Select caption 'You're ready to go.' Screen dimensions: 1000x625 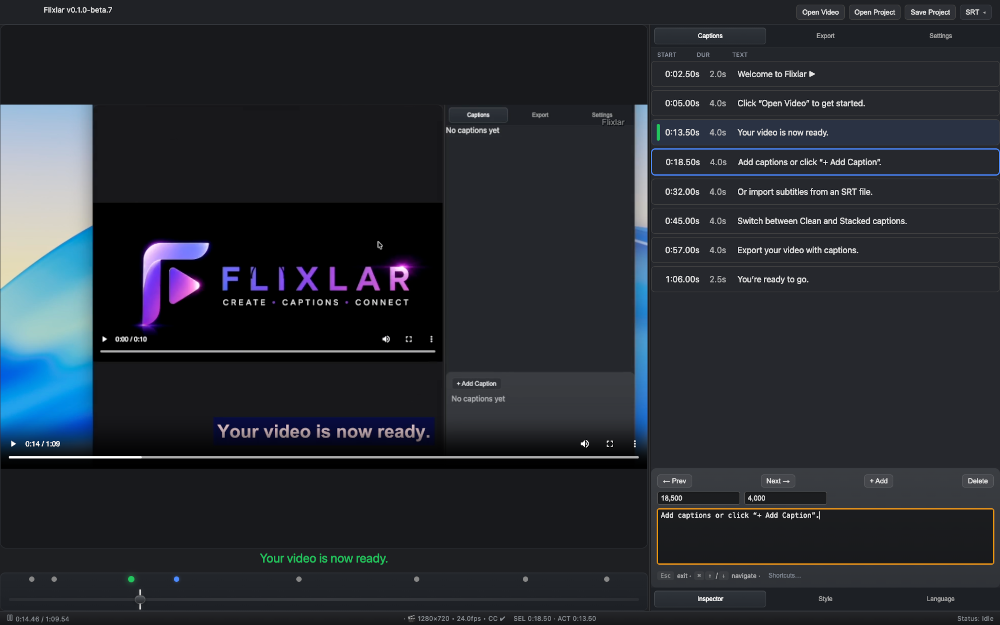coord(825,279)
